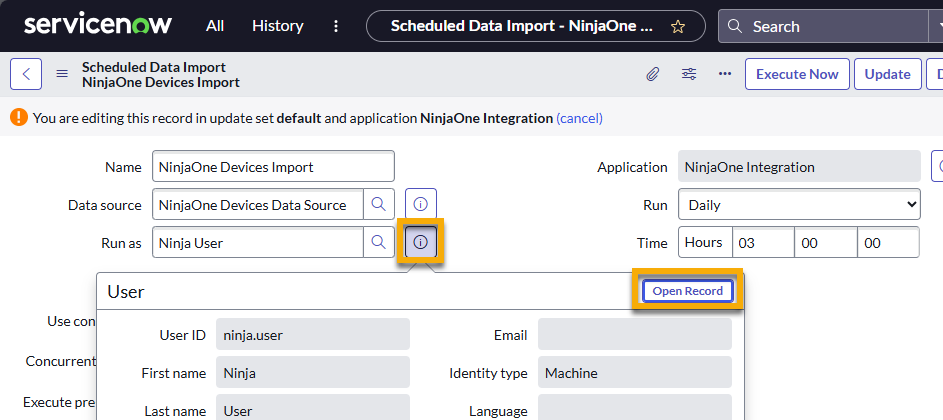Viewport: 943px width, 420px height.
Task: Edit the Data source field
Action: pyautogui.click(x=258, y=205)
